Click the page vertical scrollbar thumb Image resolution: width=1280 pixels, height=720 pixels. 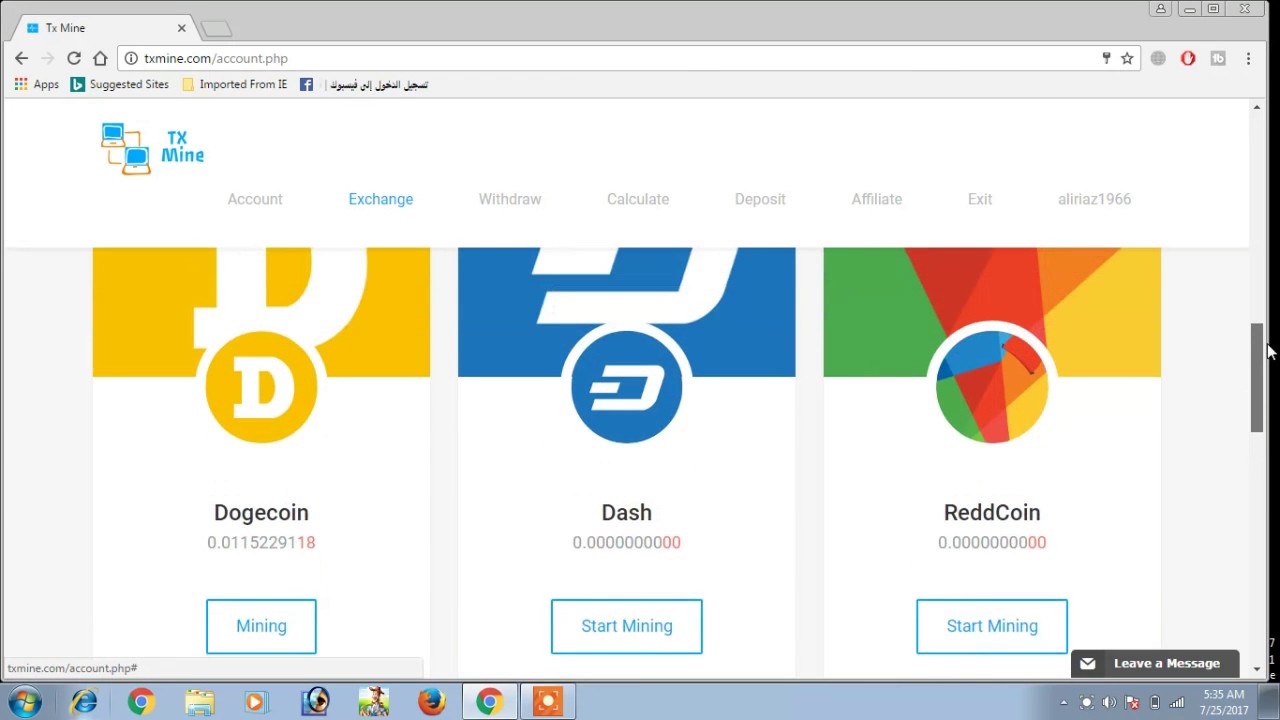1257,378
